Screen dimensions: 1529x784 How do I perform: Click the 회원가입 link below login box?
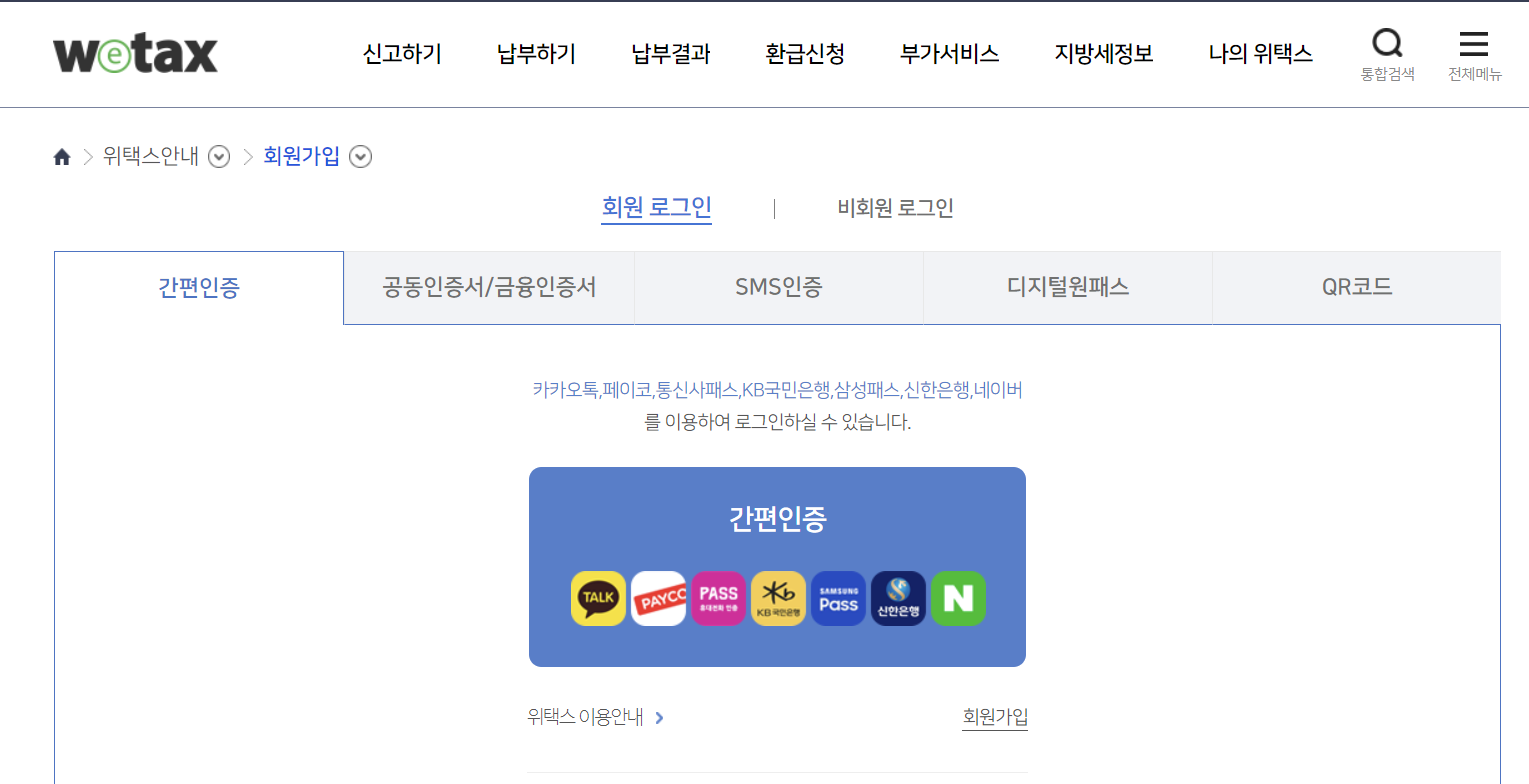(x=995, y=717)
